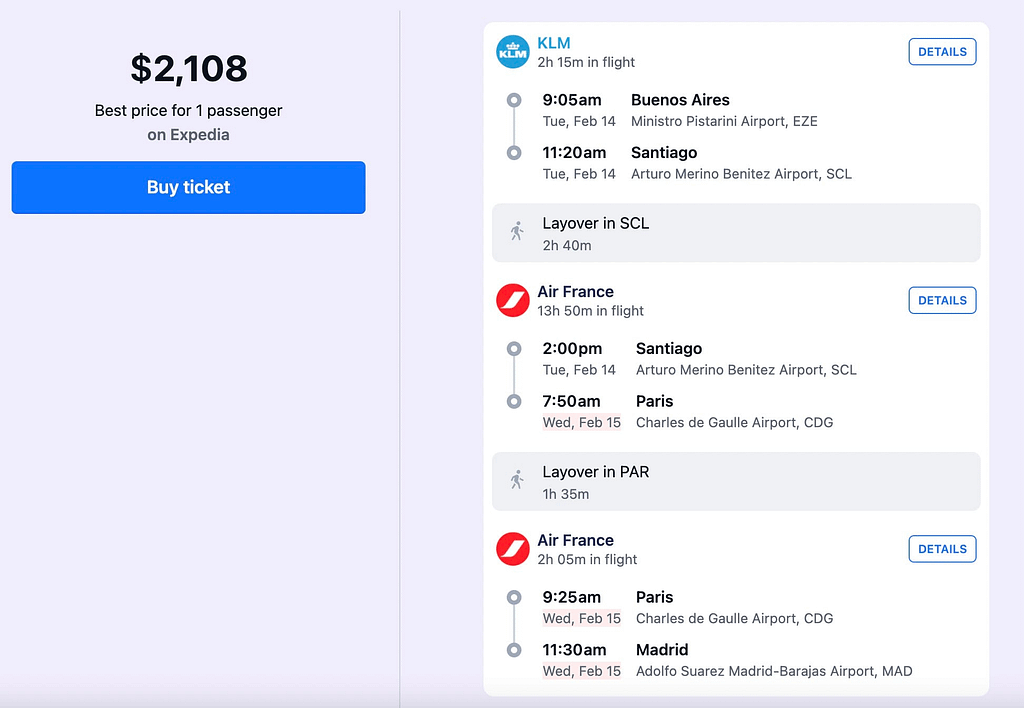The height and width of the screenshot is (708, 1024).
Task: Open DETAILS for the KLM flight
Action: [942, 52]
